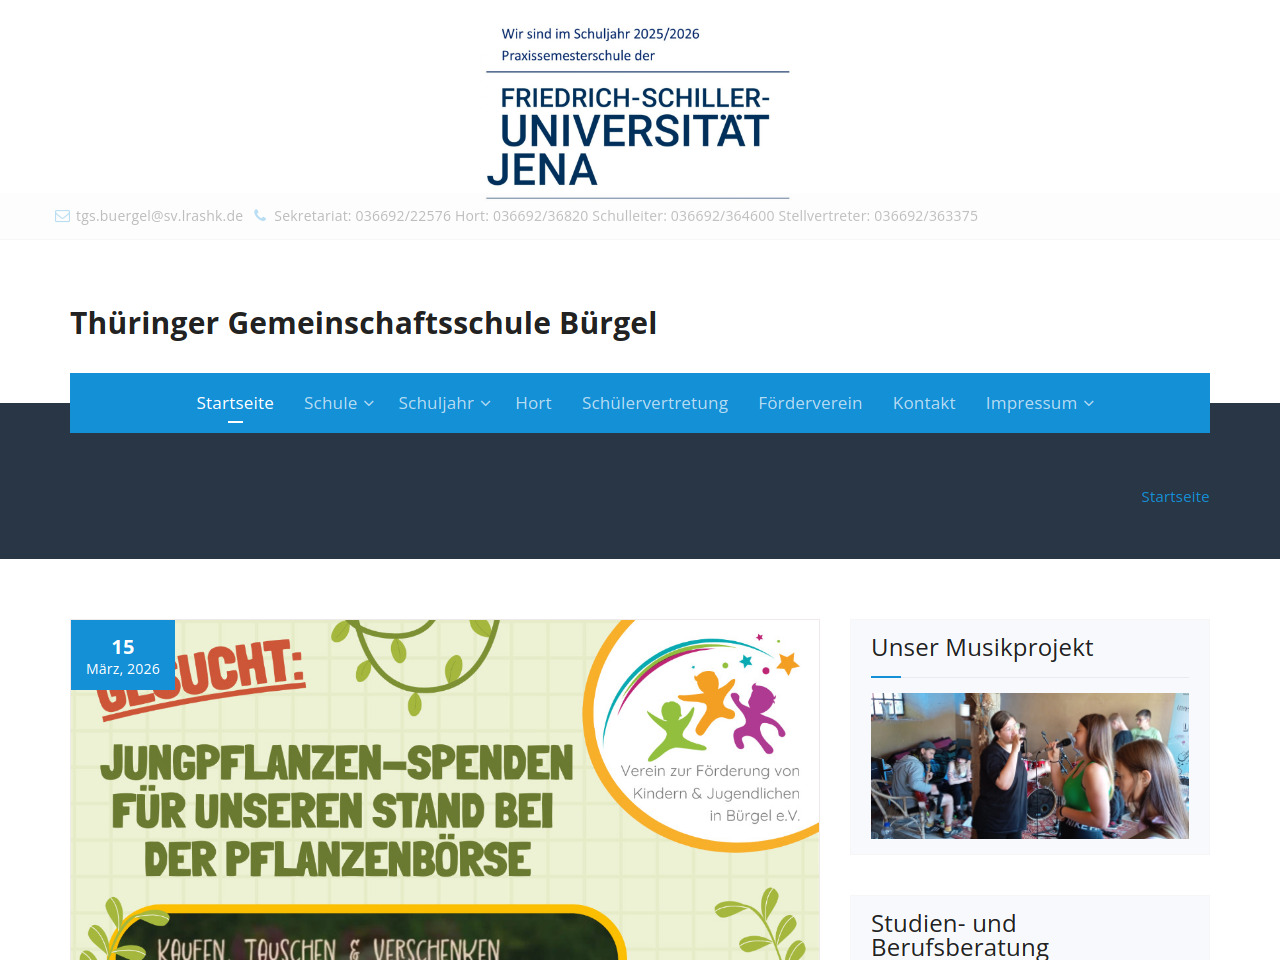Expand the Schule menu chevron

pos(369,404)
